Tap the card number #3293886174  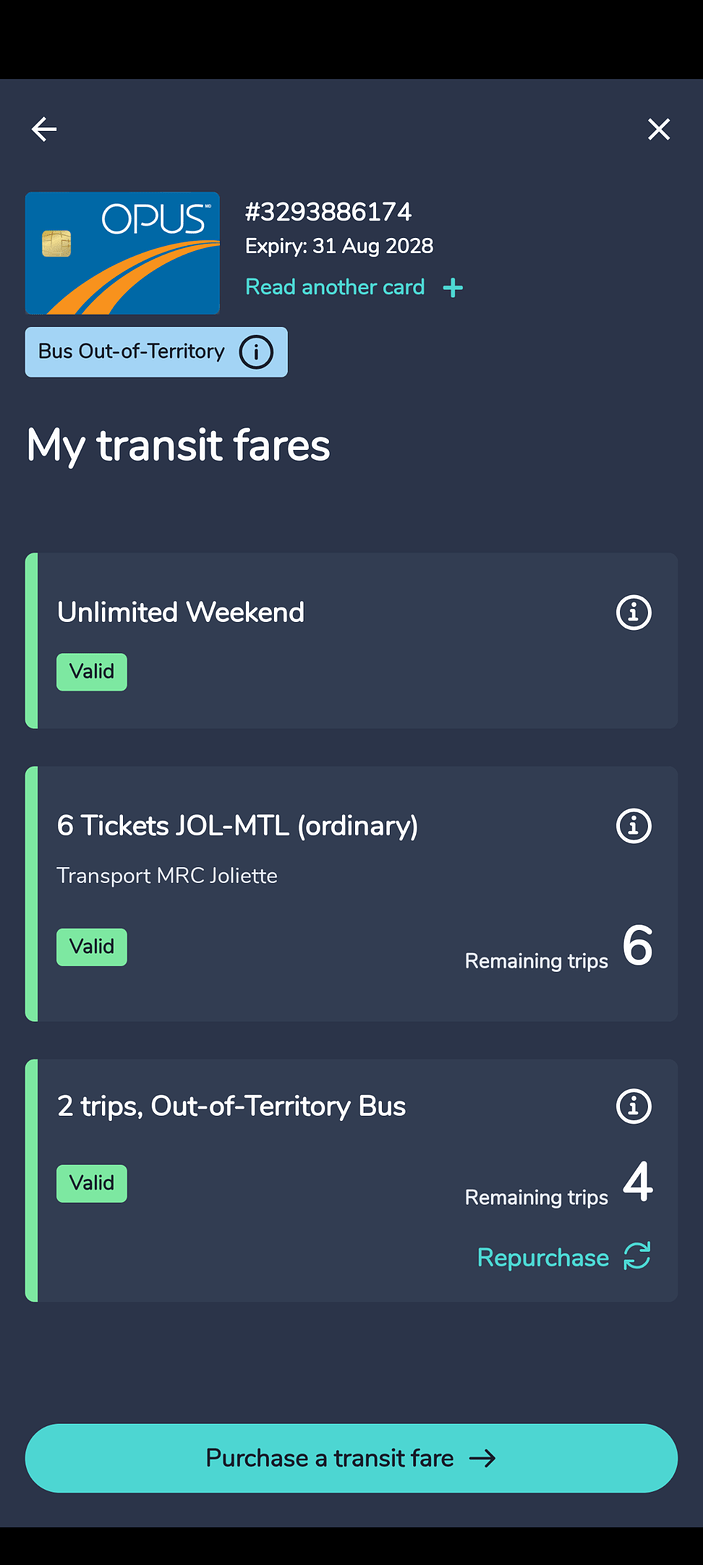tap(328, 212)
